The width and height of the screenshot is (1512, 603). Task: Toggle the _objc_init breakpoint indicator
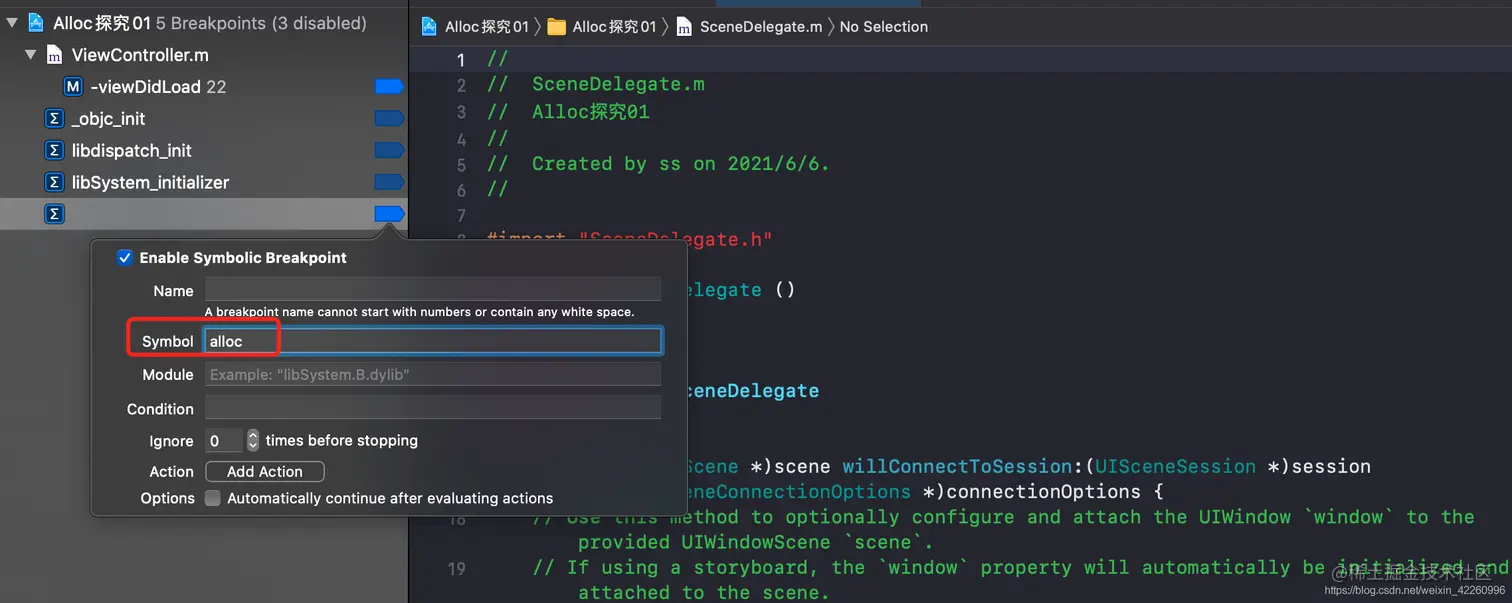click(389, 119)
